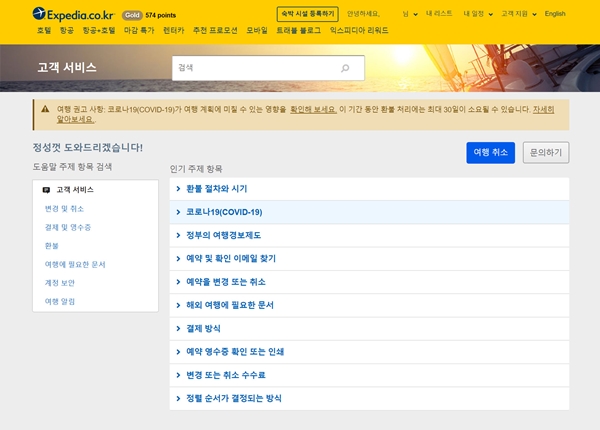This screenshot has height=430, width=600.
Task: Go to the 렌터카 menu item
Action: (177, 32)
